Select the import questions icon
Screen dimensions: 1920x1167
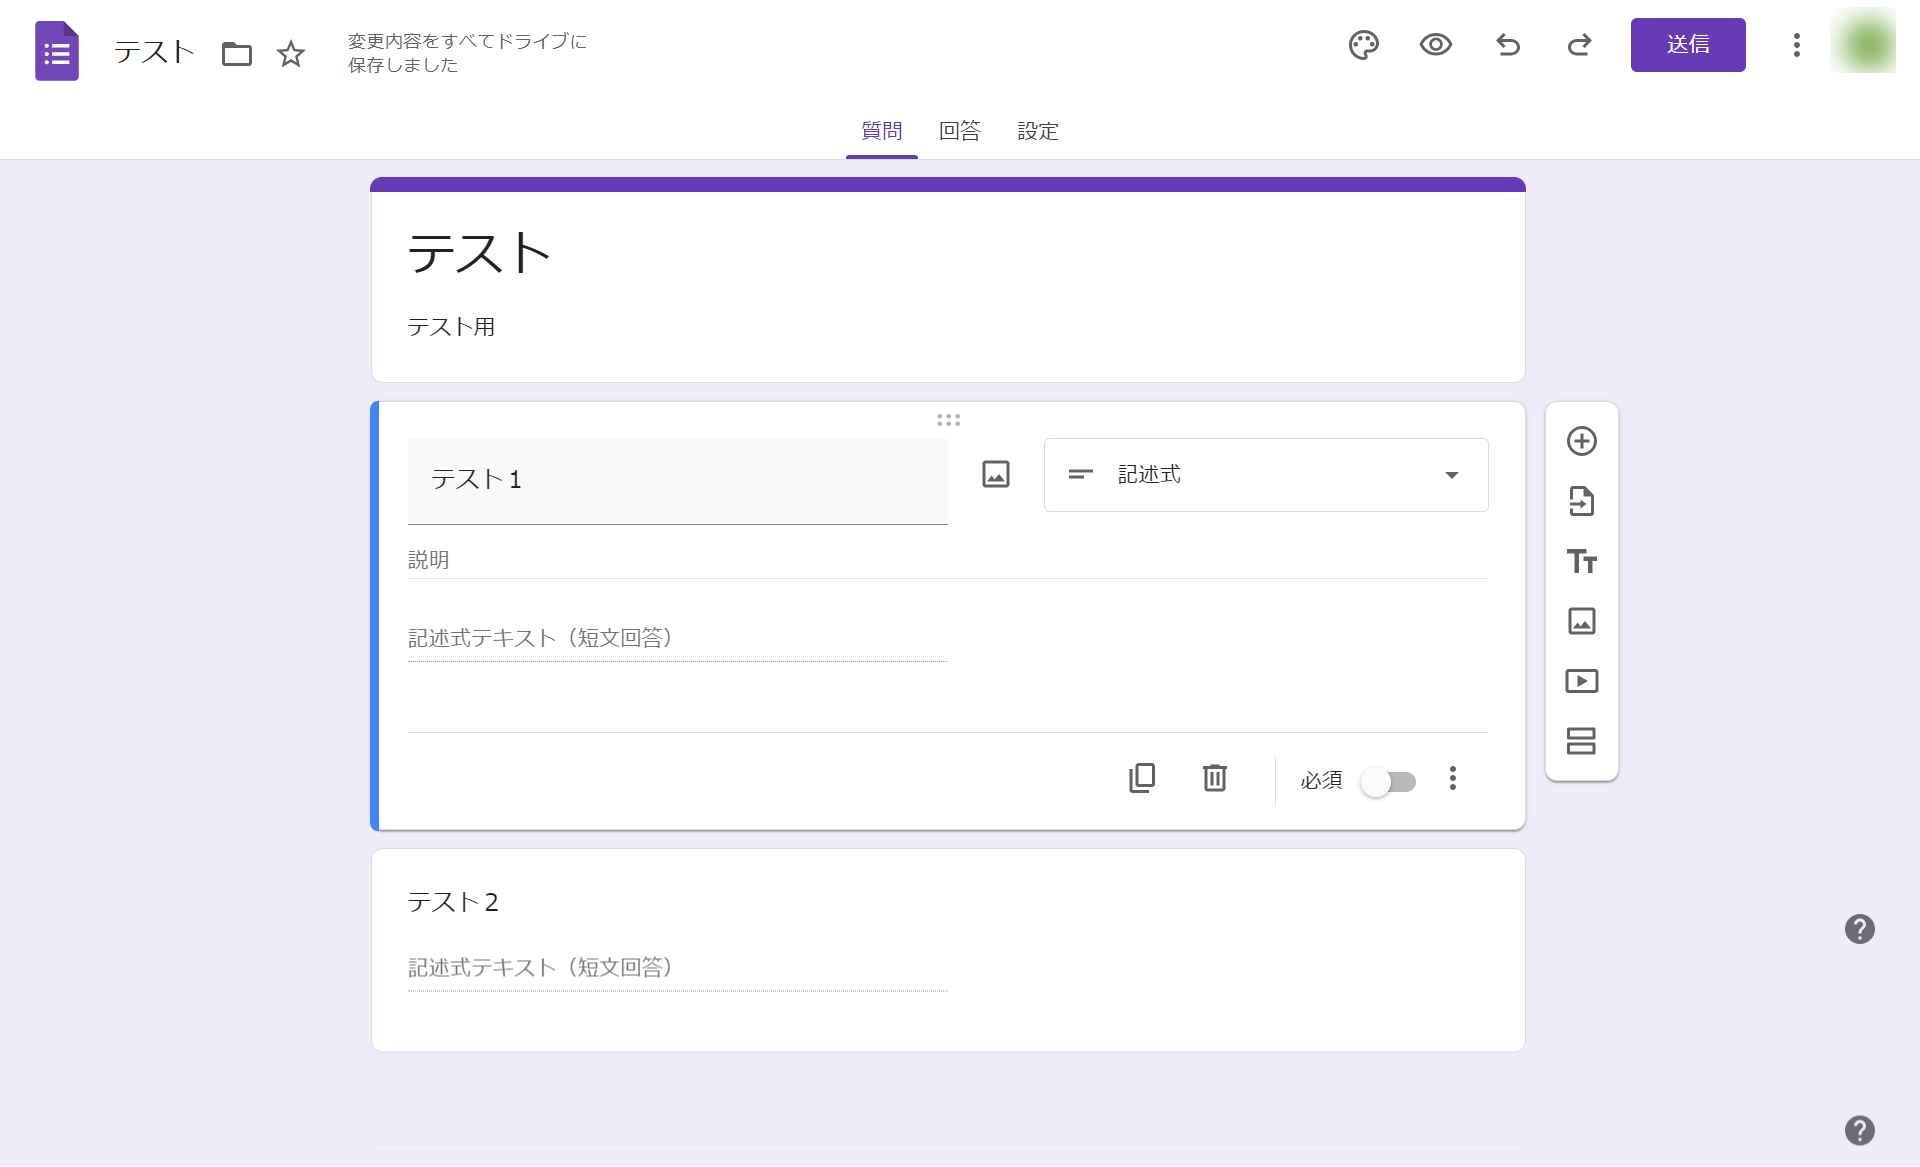(1582, 501)
